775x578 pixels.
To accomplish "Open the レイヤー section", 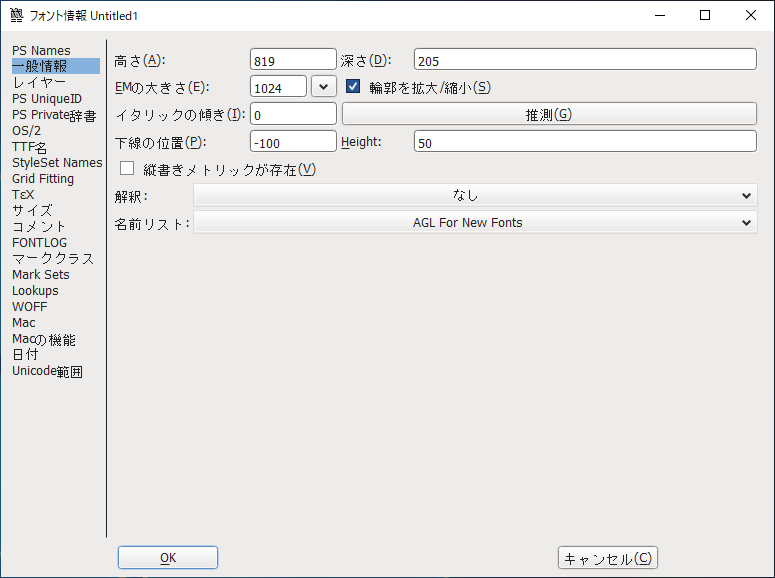I will tap(39, 82).
